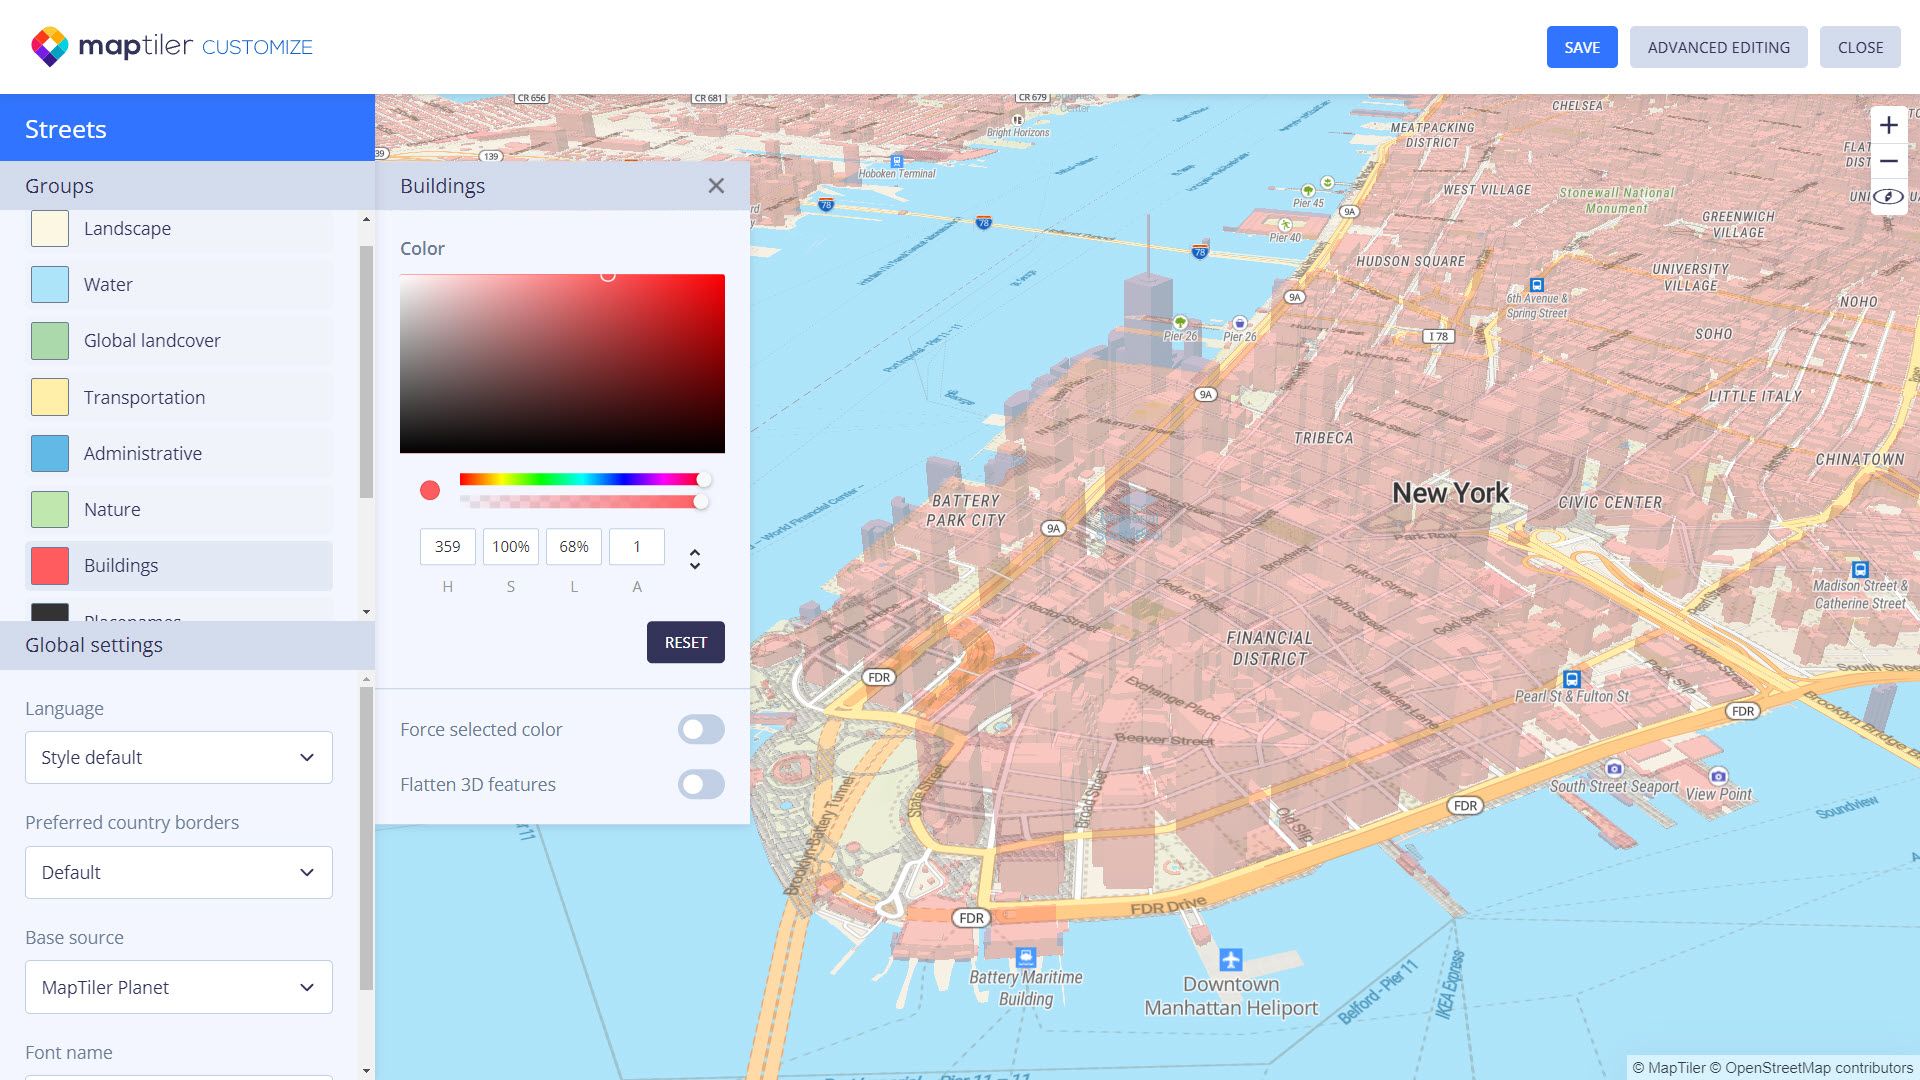Open the Preferred country borders dropdown

click(x=178, y=872)
